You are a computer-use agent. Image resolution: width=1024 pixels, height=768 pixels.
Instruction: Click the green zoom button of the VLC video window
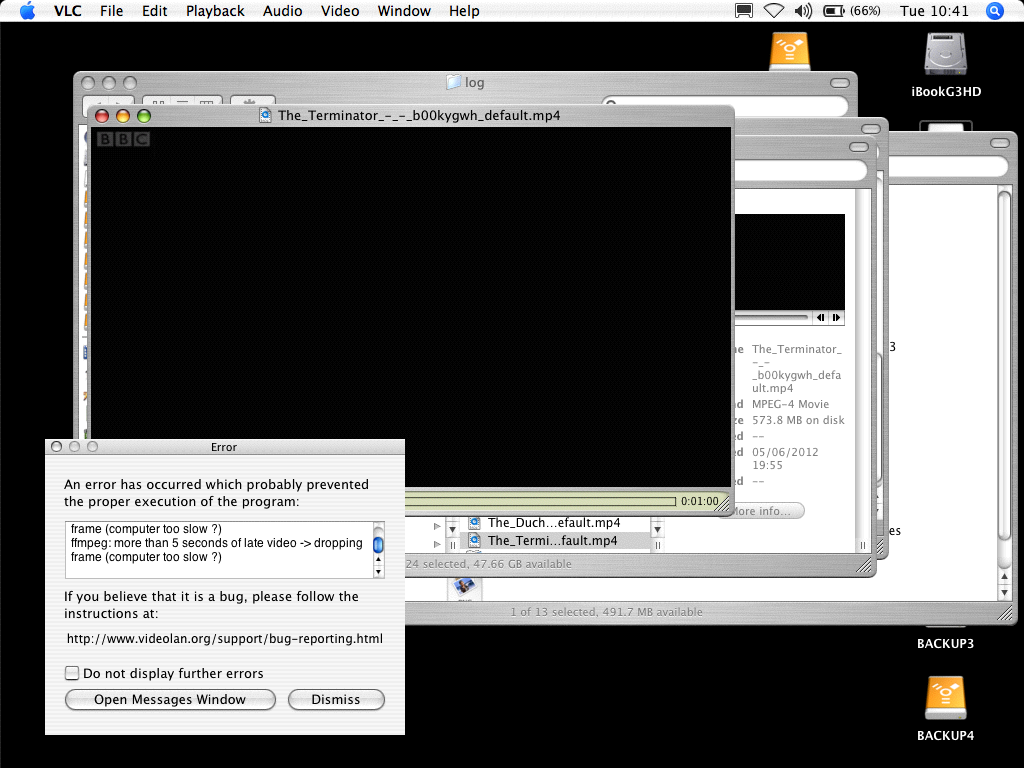pos(144,116)
